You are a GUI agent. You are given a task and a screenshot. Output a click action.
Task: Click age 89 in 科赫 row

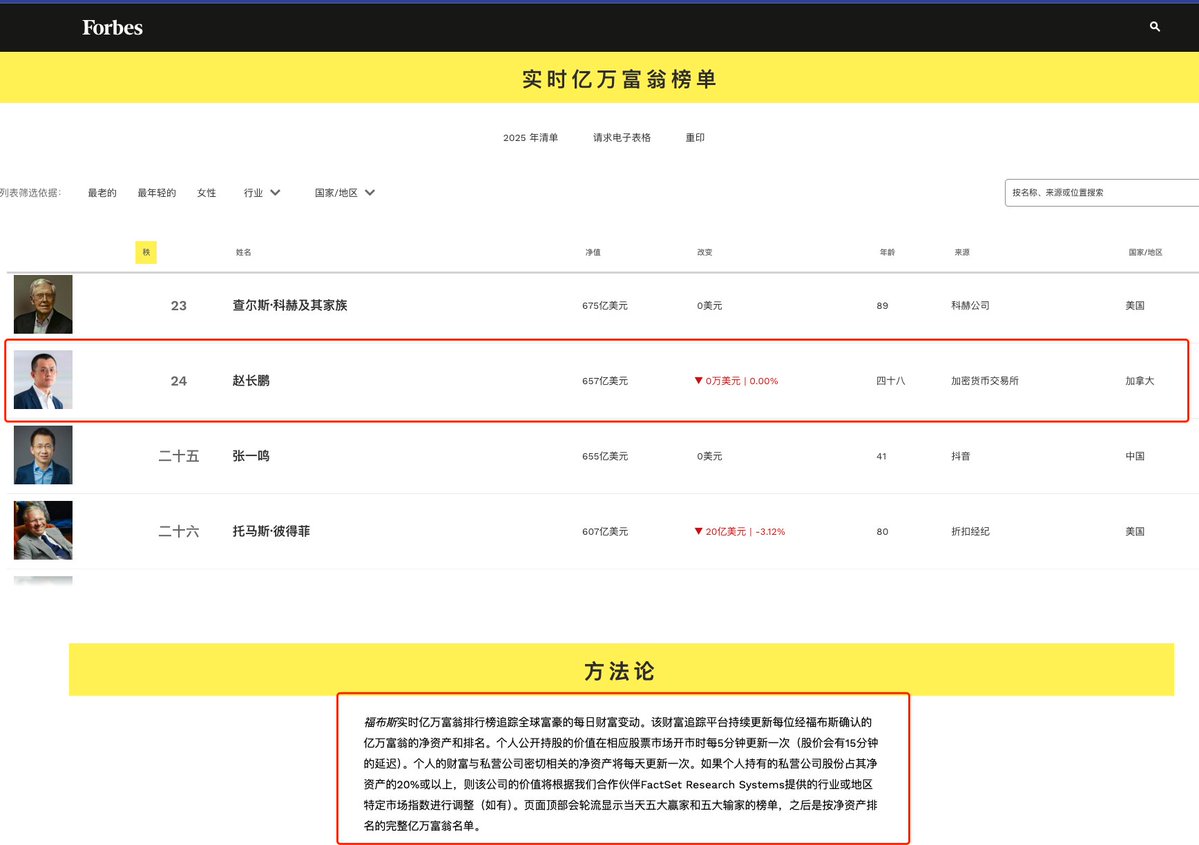tap(882, 306)
